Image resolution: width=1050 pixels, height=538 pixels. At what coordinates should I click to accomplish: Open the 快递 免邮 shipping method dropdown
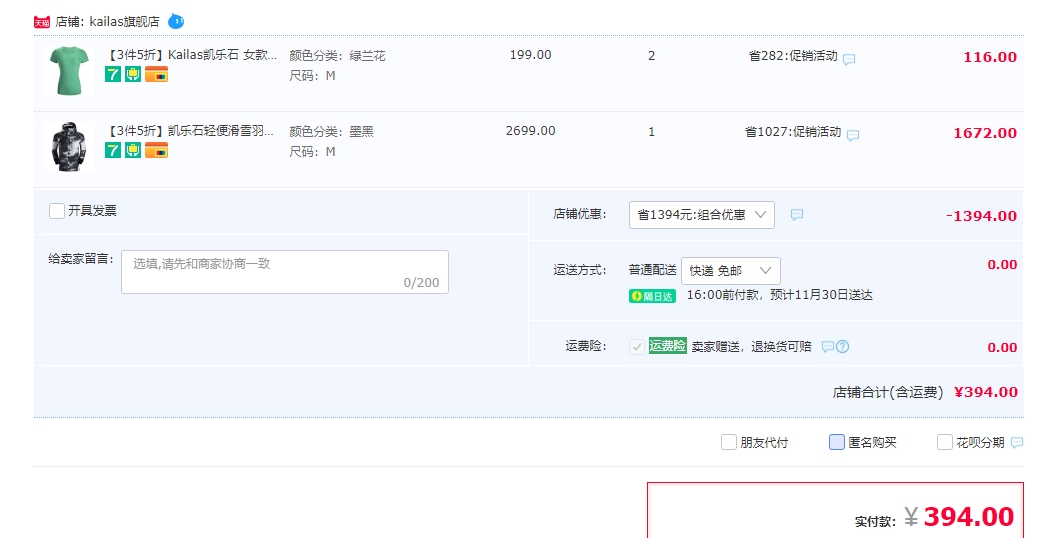pos(731,271)
